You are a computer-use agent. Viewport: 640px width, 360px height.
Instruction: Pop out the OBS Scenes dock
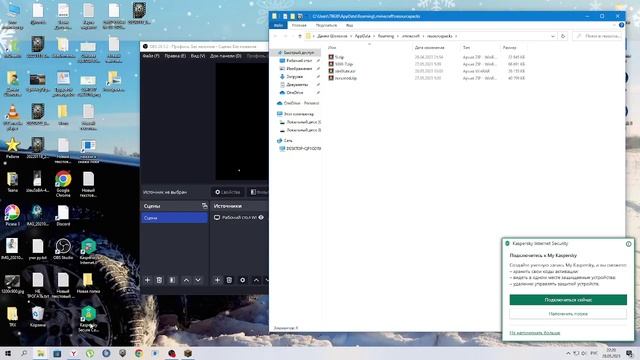pyautogui.click(x=204, y=206)
